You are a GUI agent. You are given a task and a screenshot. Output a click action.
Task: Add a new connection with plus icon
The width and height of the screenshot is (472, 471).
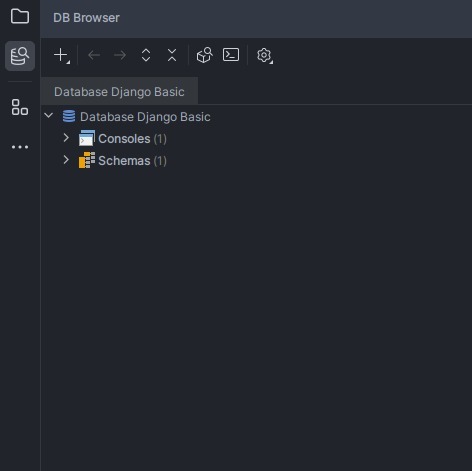tap(62, 55)
